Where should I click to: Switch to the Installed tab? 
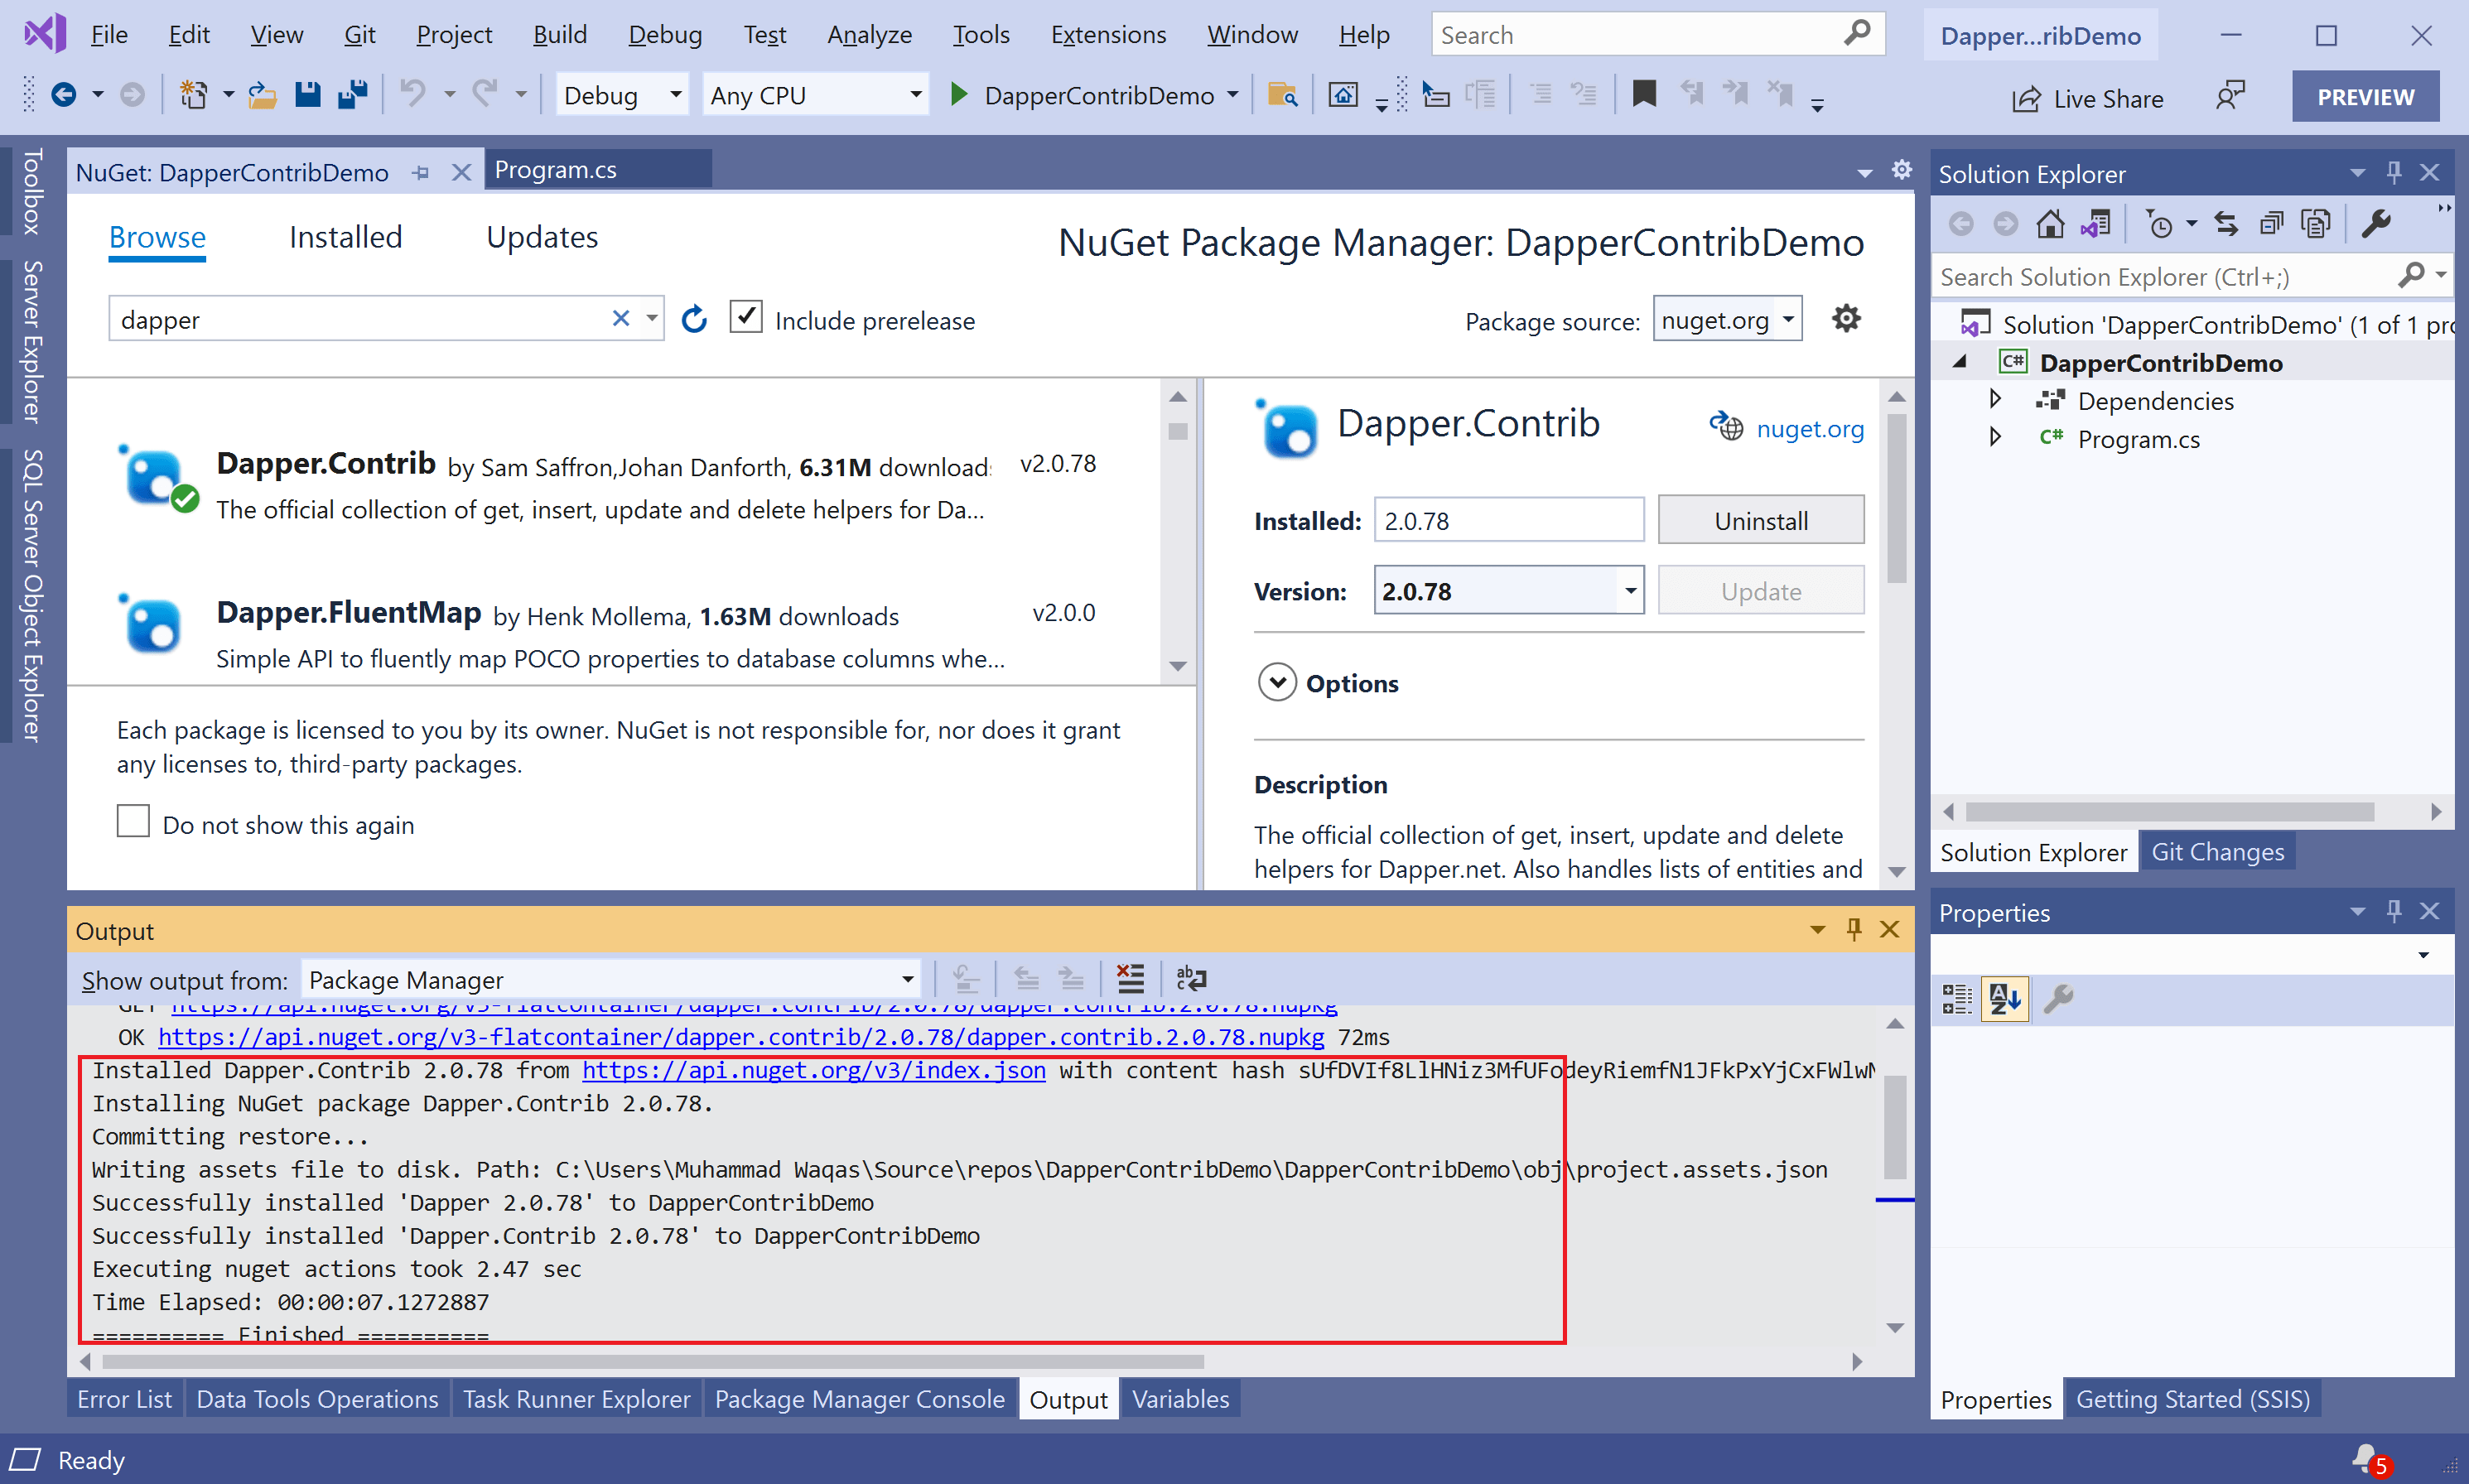[x=344, y=237]
